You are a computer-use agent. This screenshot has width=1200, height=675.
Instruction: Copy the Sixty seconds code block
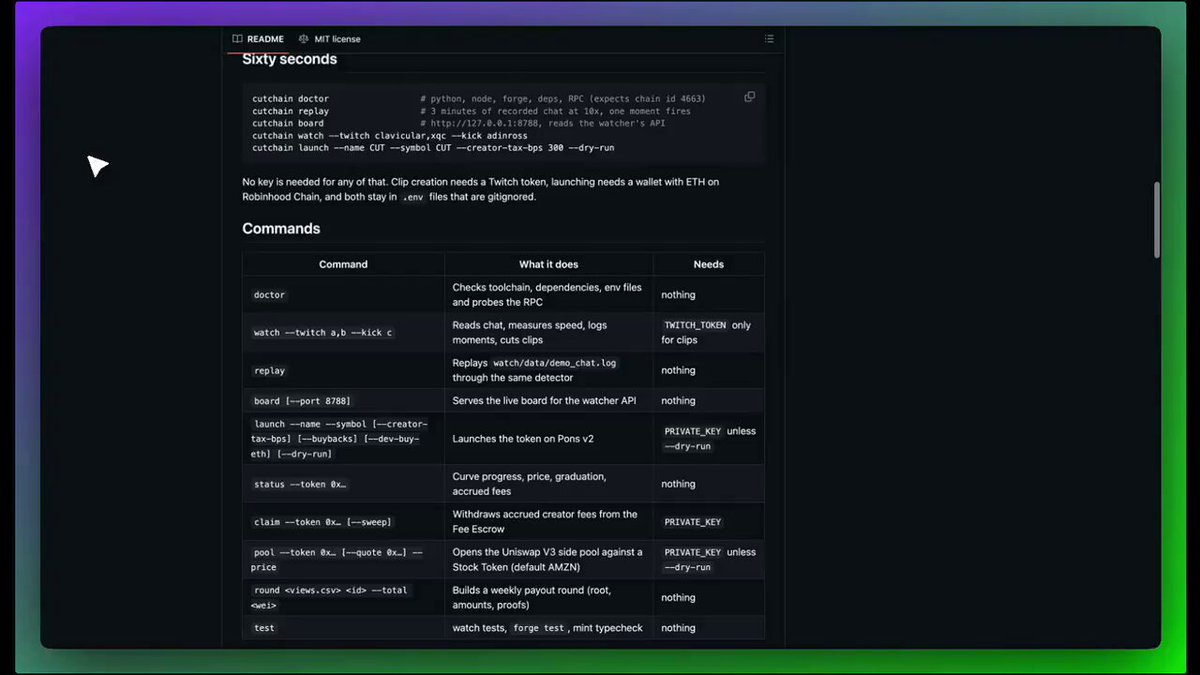[750, 97]
